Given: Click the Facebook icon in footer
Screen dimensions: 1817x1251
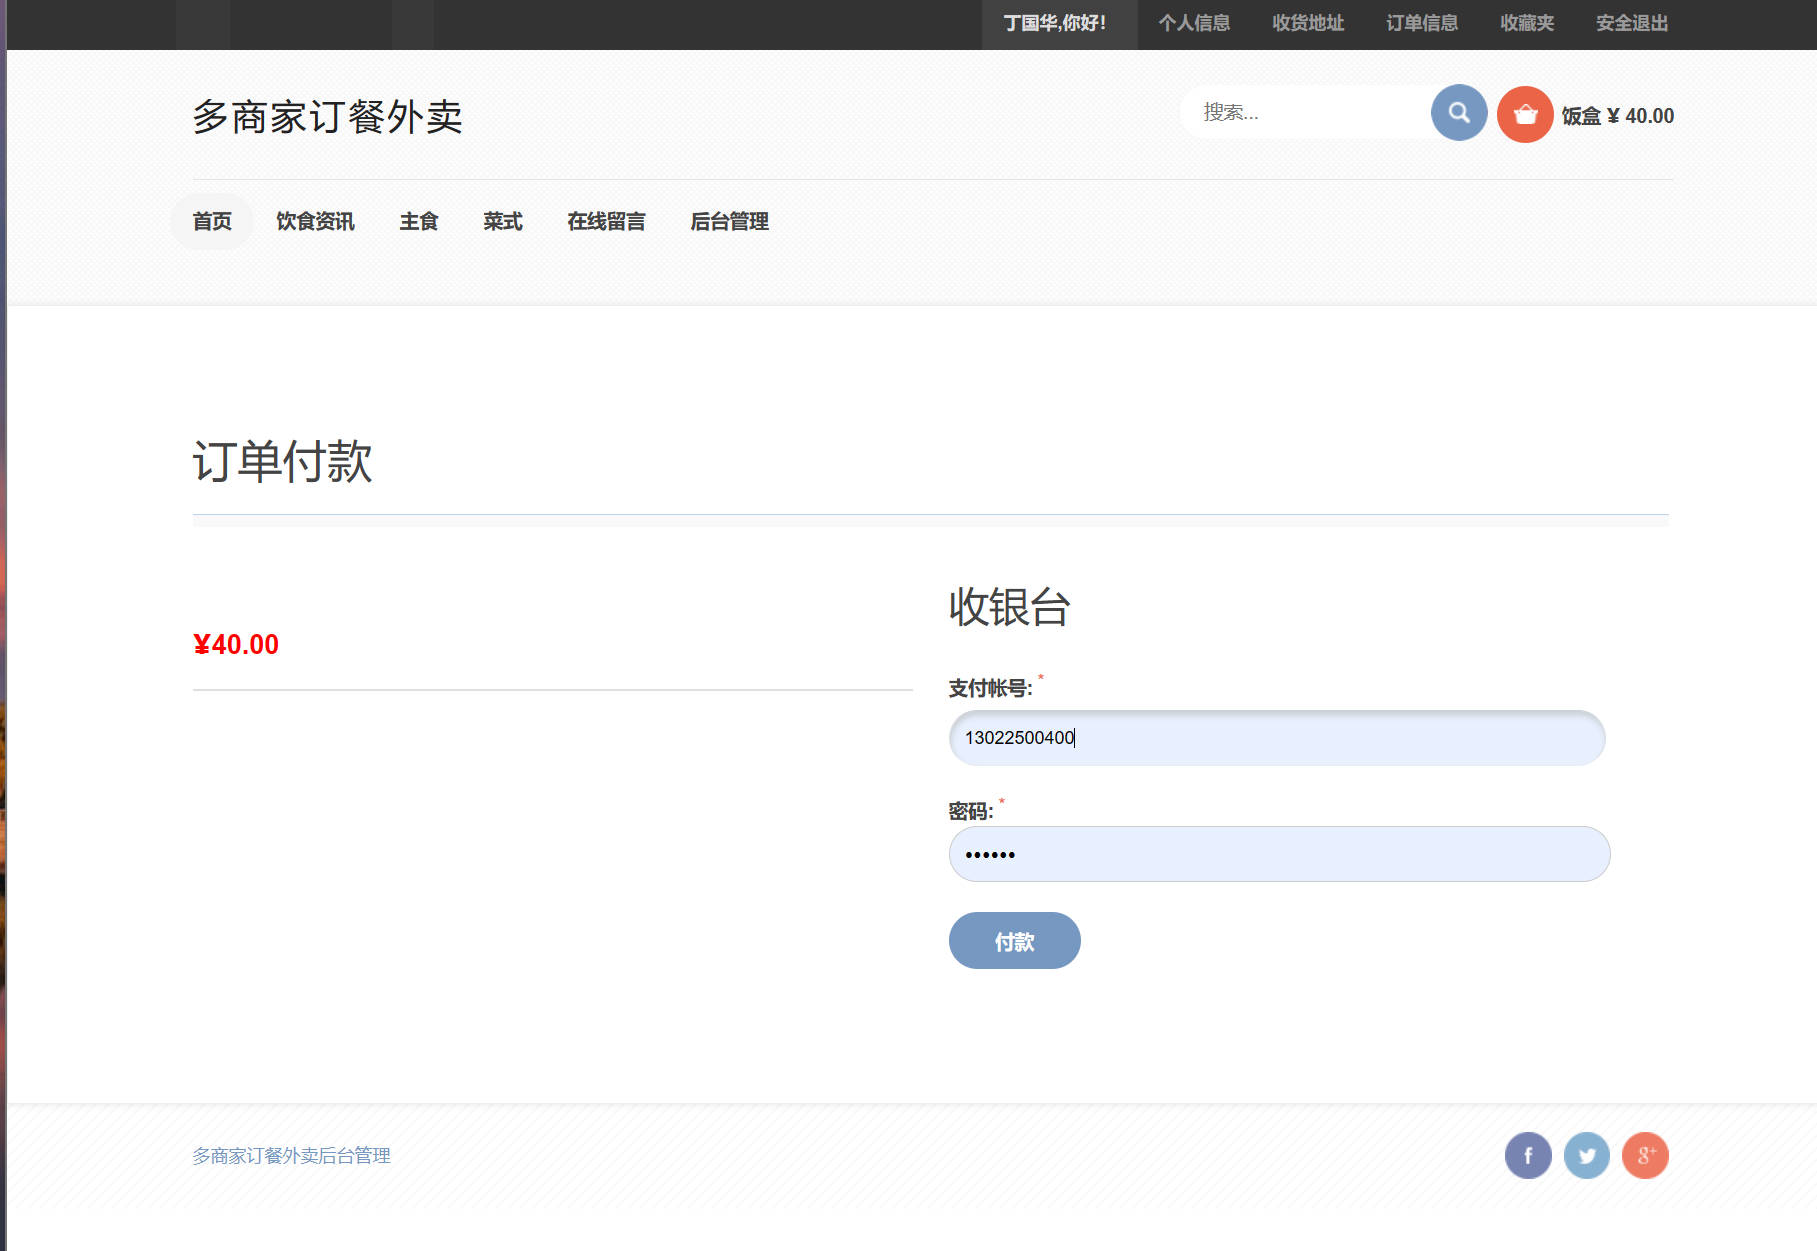Looking at the screenshot, I should tap(1527, 1155).
